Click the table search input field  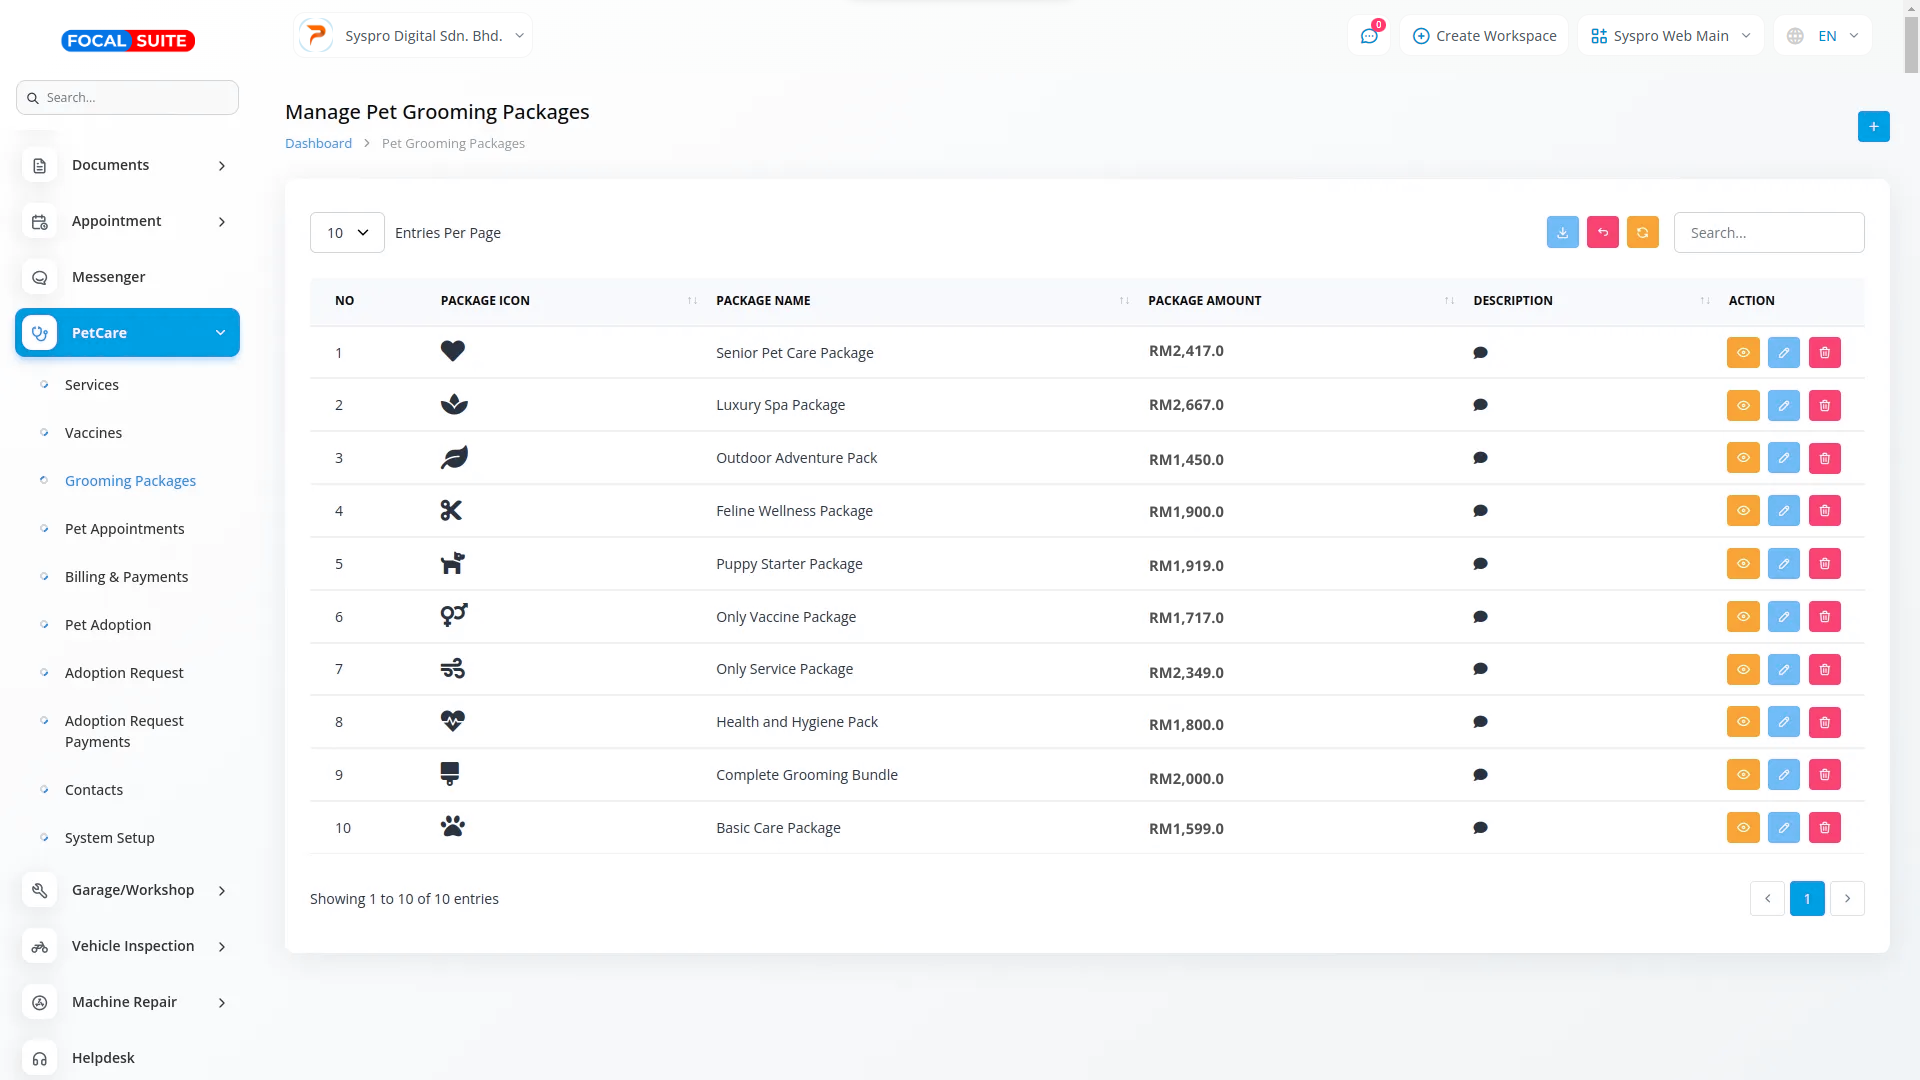click(1768, 233)
